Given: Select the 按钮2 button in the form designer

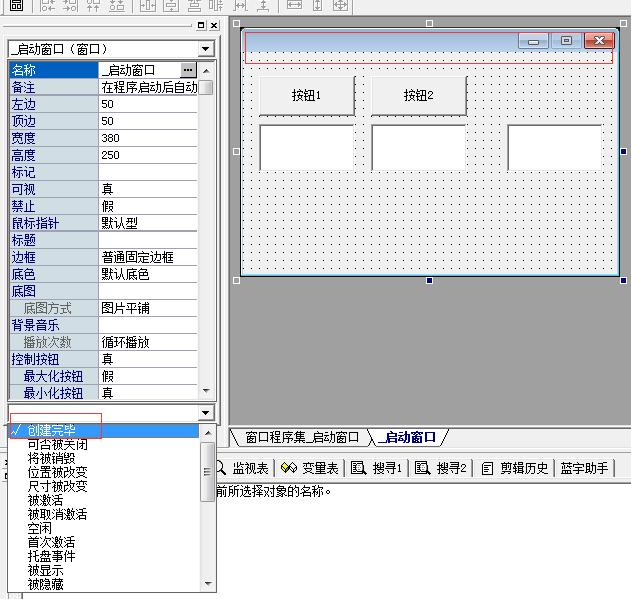Looking at the screenshot, I should (x=419, y=96).
